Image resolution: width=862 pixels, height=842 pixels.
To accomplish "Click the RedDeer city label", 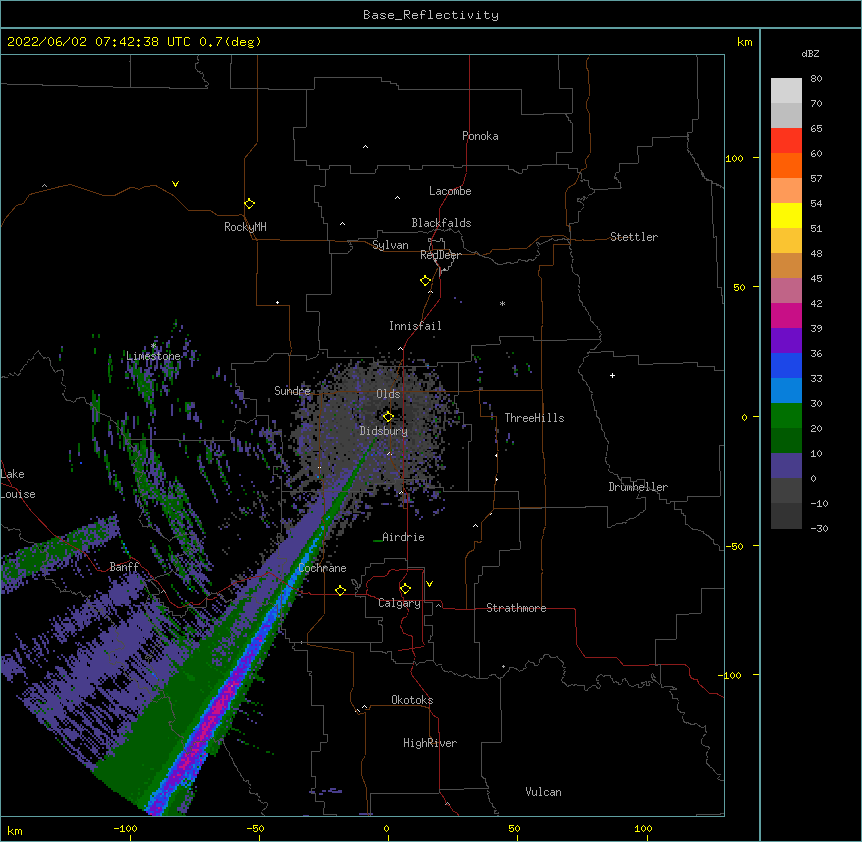I will 440,255.
